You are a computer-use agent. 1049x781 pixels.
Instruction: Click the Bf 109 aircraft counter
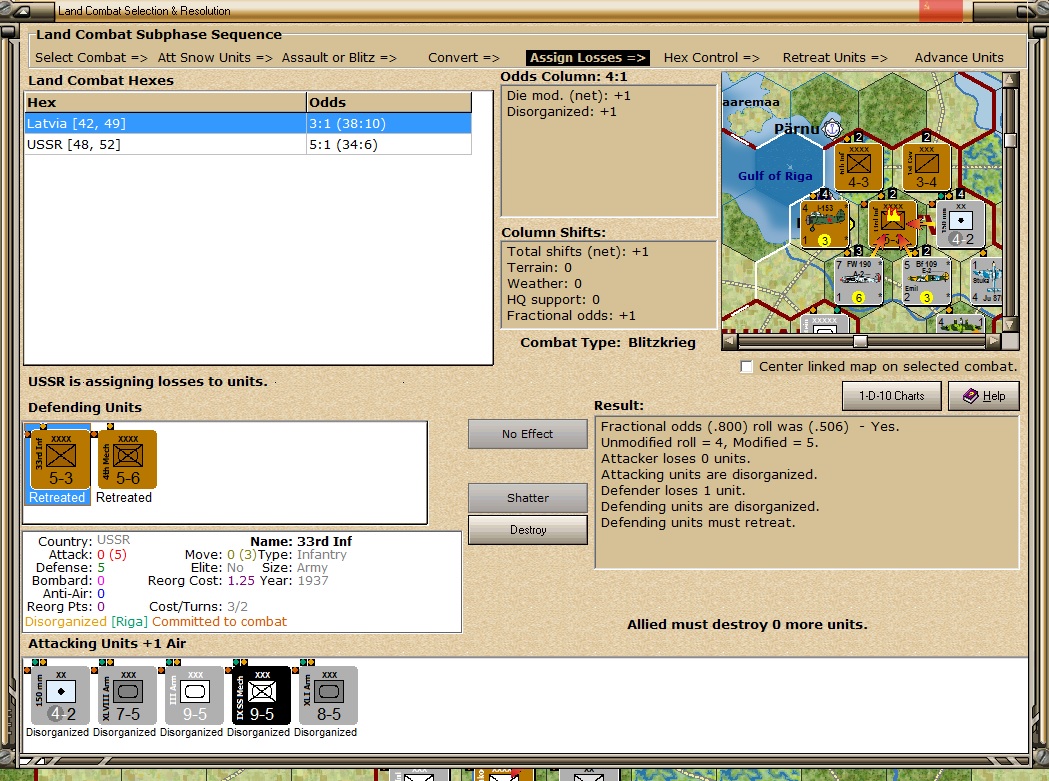tap(927, 281)
